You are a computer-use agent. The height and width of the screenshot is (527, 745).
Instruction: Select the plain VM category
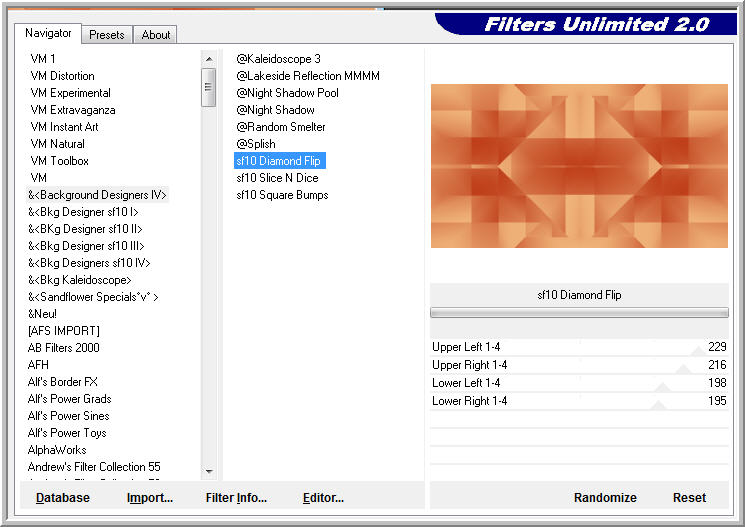pyautogui.click(x=38, y=178)
